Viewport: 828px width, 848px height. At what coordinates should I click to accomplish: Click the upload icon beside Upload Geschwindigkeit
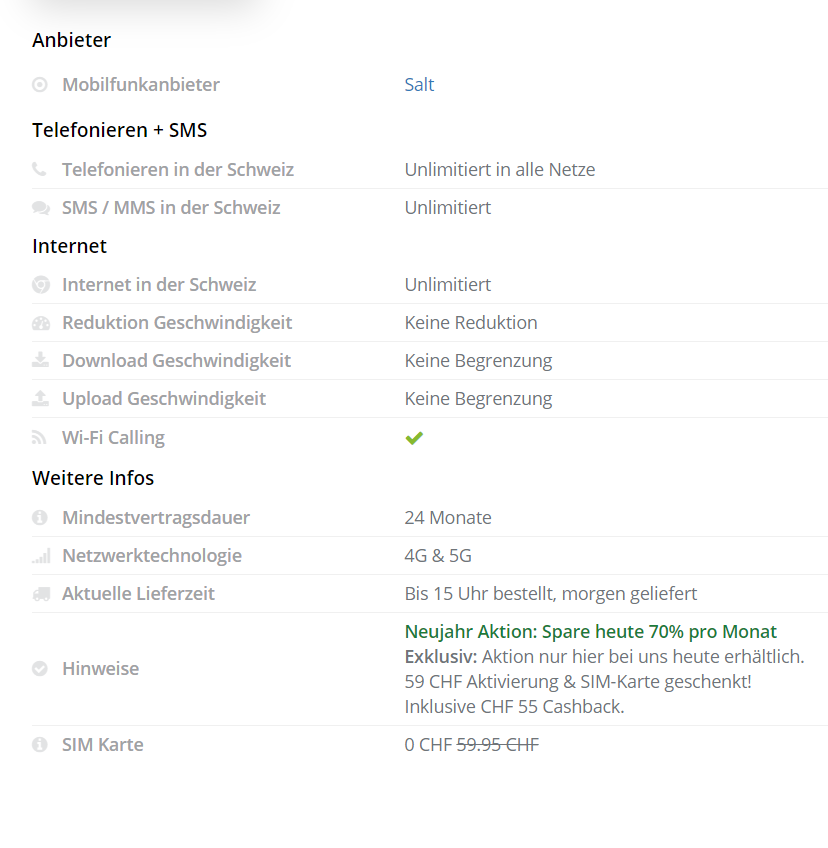tap(40, 399)
